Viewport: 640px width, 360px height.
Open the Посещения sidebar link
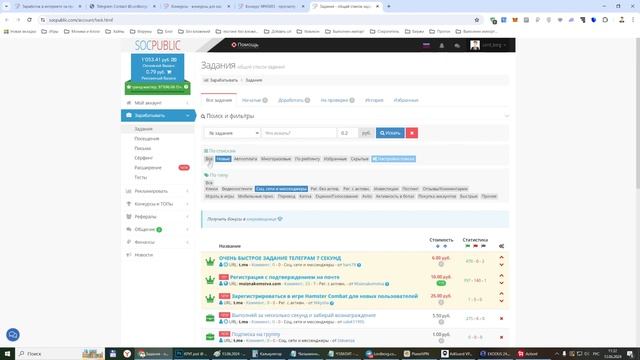[147, 139]
